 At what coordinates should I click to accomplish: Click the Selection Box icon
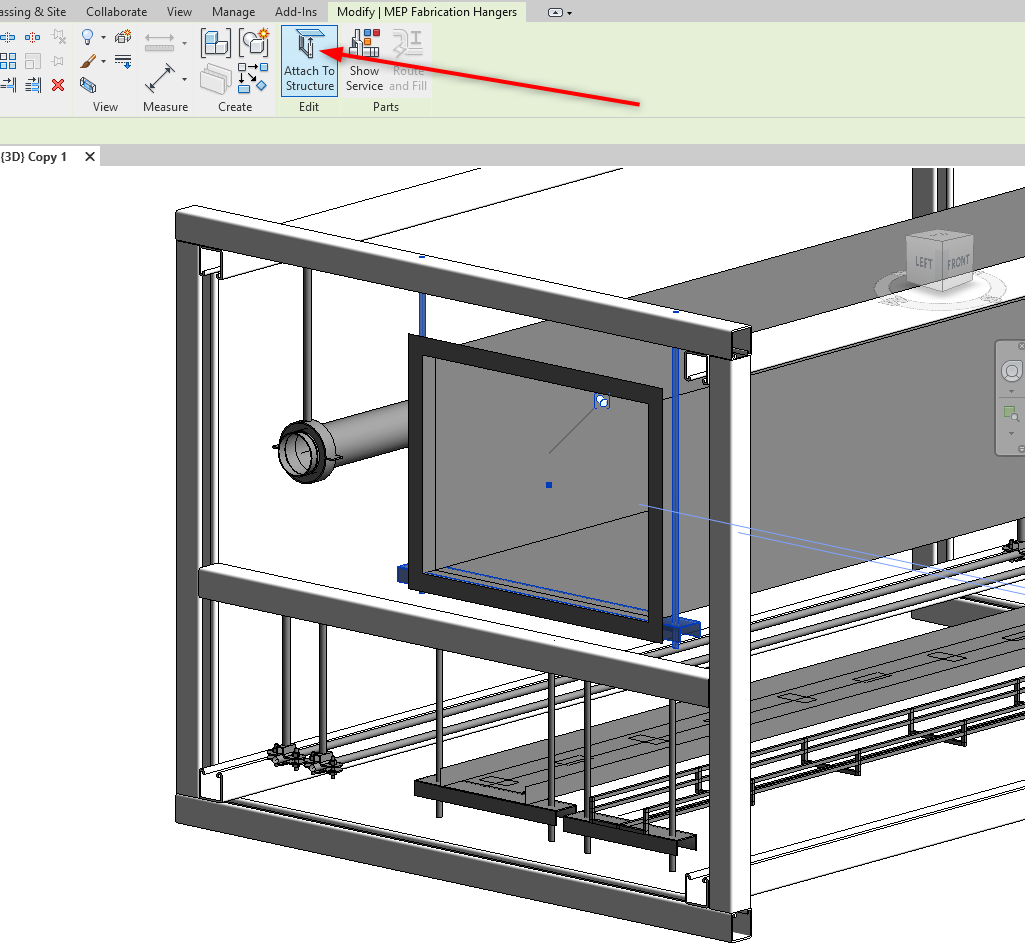(88, 85)
